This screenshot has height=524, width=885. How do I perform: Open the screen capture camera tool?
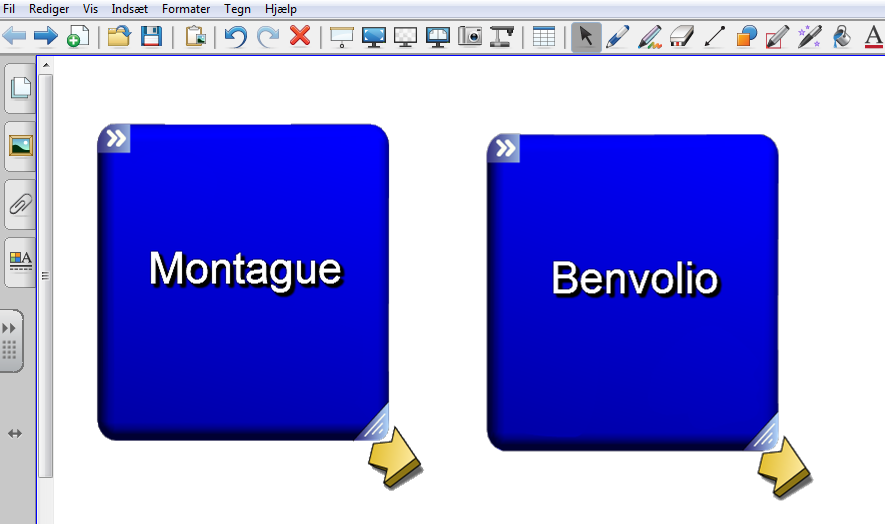pyautogui.click(x=470, y=37)
